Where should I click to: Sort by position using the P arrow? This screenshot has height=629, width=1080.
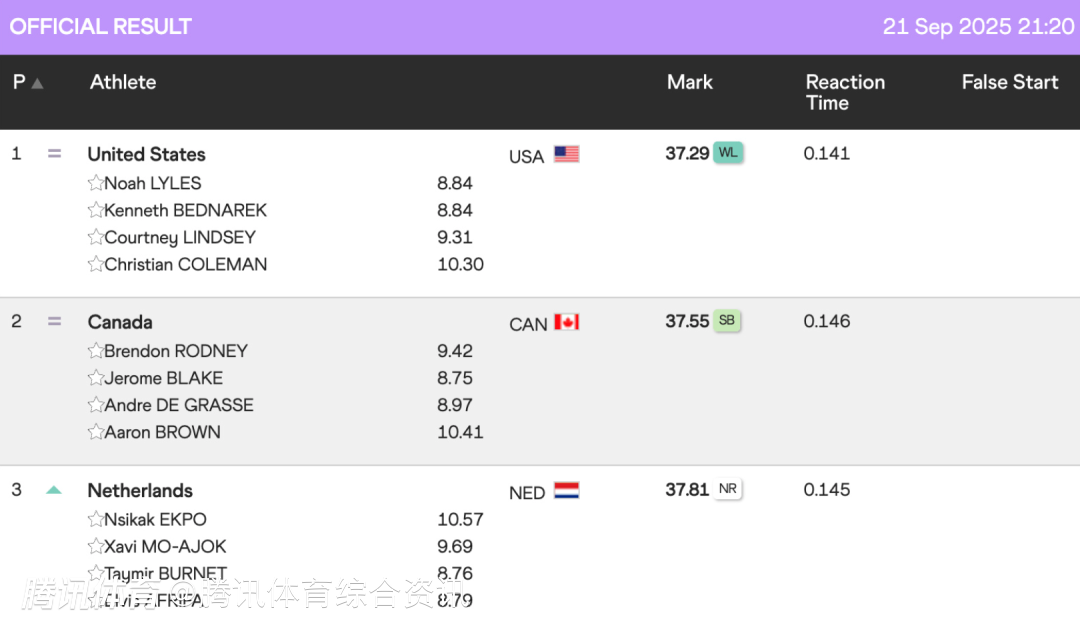pyautogui.click(x=37, y=83)
